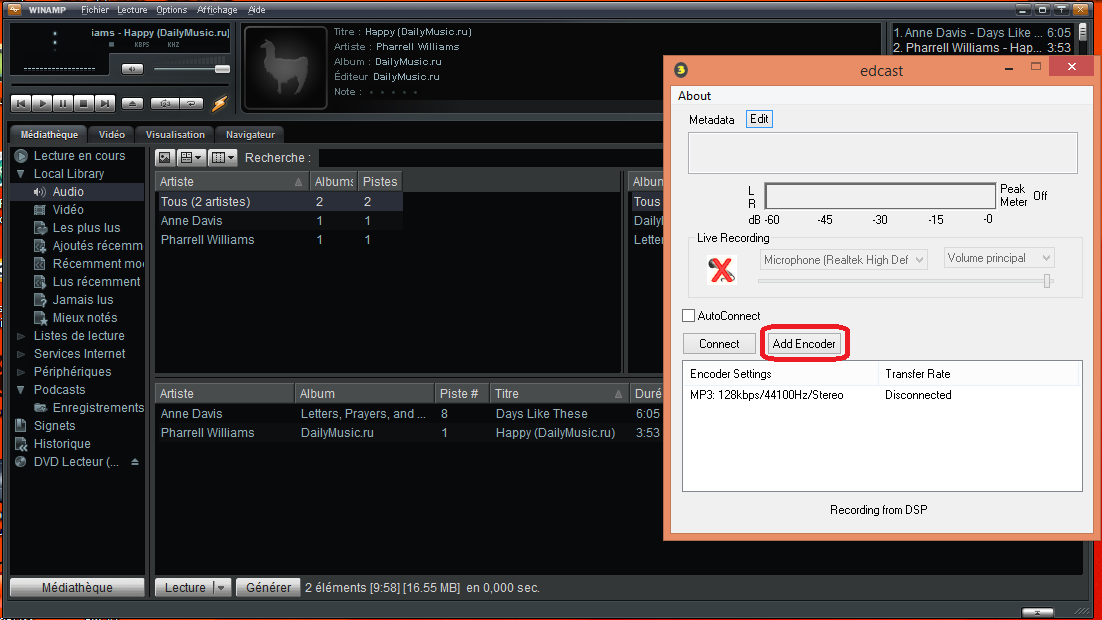Click the Ajoutés récemment icon
The width and height of the screenshot is (1102, 620).
[40, 246]
